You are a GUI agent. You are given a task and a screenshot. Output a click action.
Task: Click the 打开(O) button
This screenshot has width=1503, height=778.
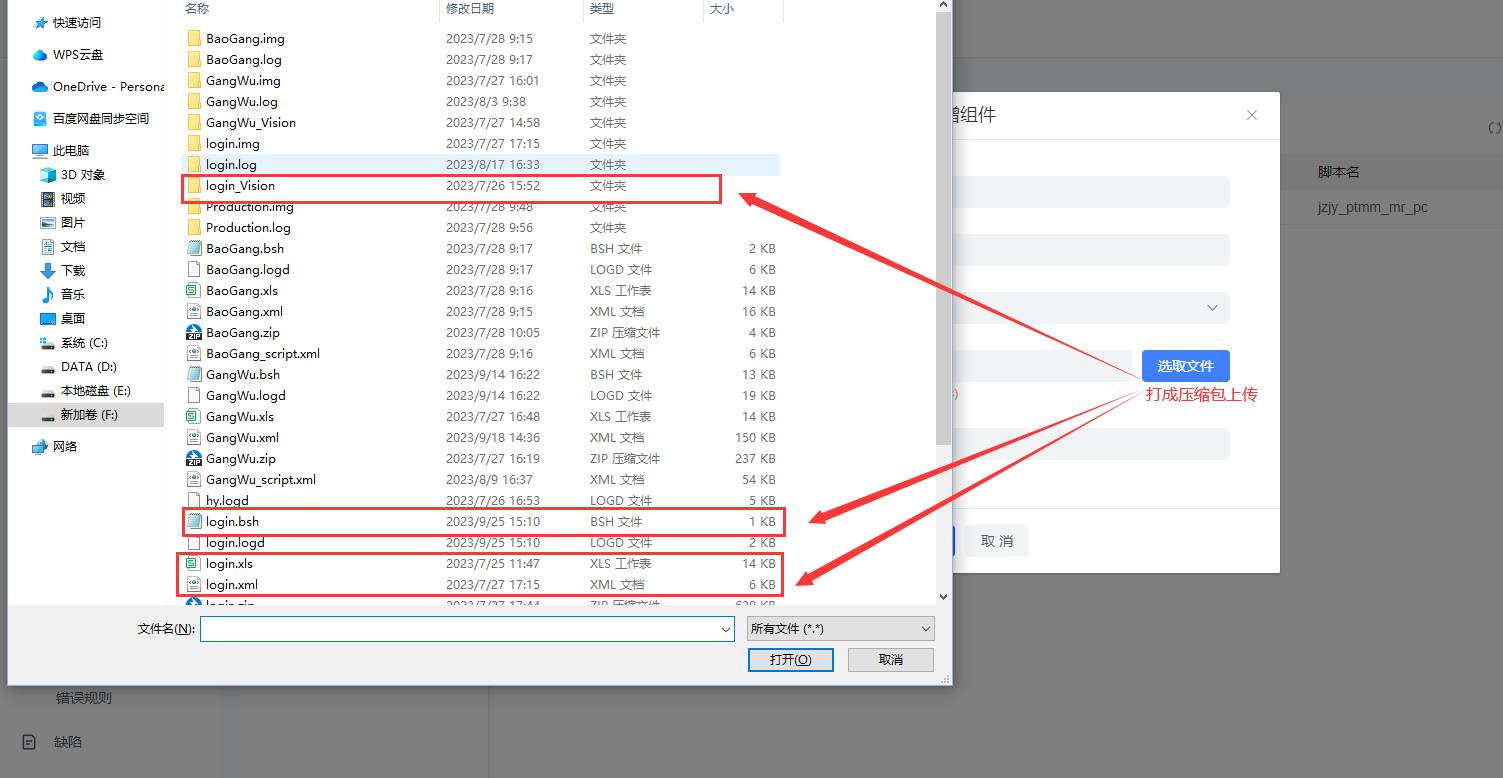pyautogui.click(x=790, y=660)
